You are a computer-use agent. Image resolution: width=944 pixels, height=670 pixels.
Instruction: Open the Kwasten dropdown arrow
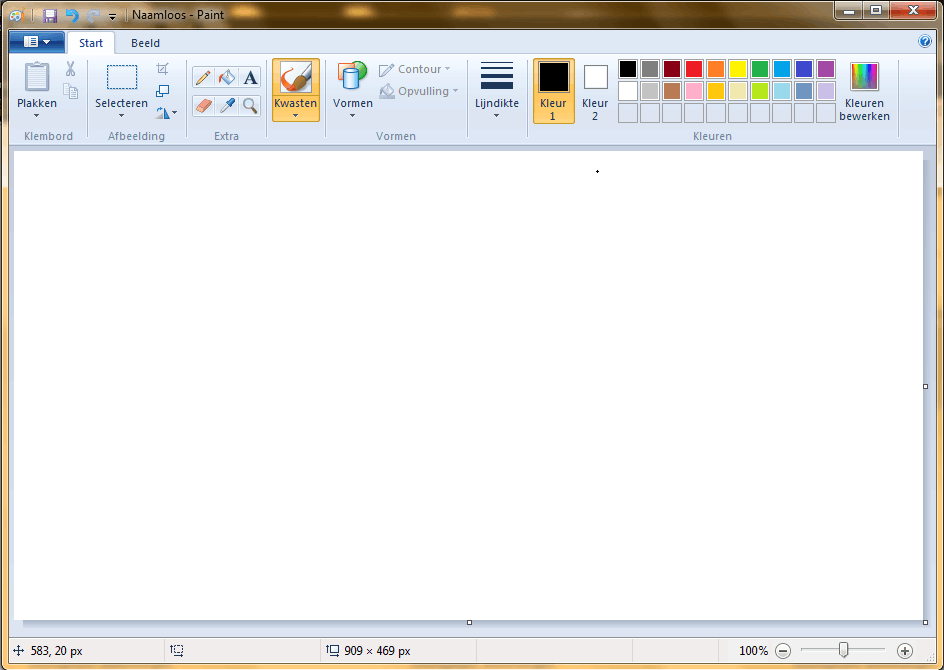point(296,116)
